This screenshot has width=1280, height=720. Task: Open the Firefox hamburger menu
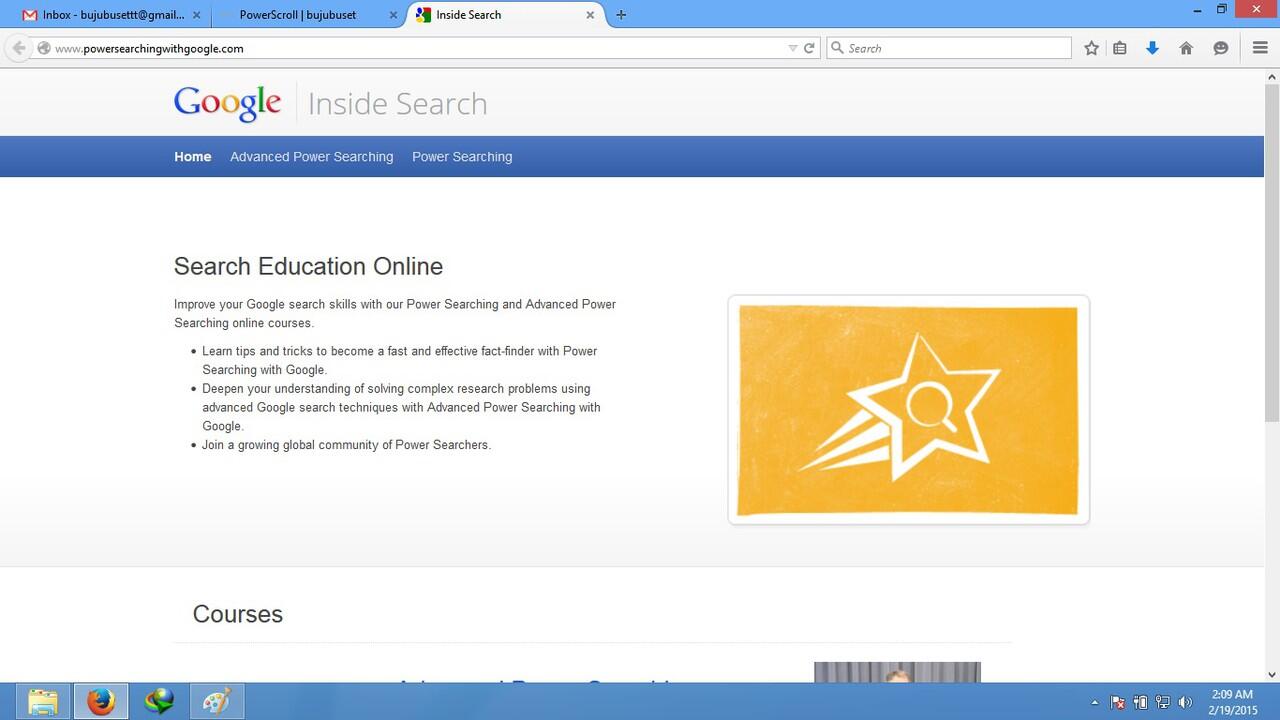(x=1260, y=48)
